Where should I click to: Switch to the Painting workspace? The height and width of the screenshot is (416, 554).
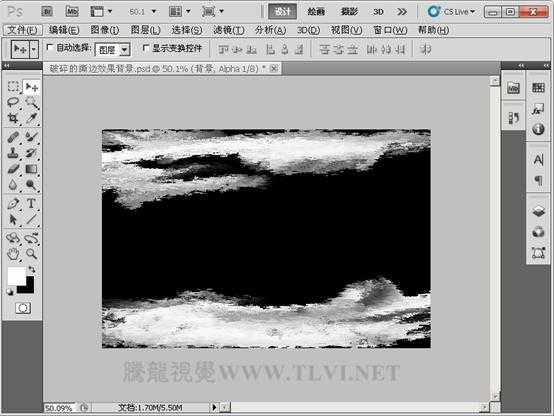coord(316,12)
